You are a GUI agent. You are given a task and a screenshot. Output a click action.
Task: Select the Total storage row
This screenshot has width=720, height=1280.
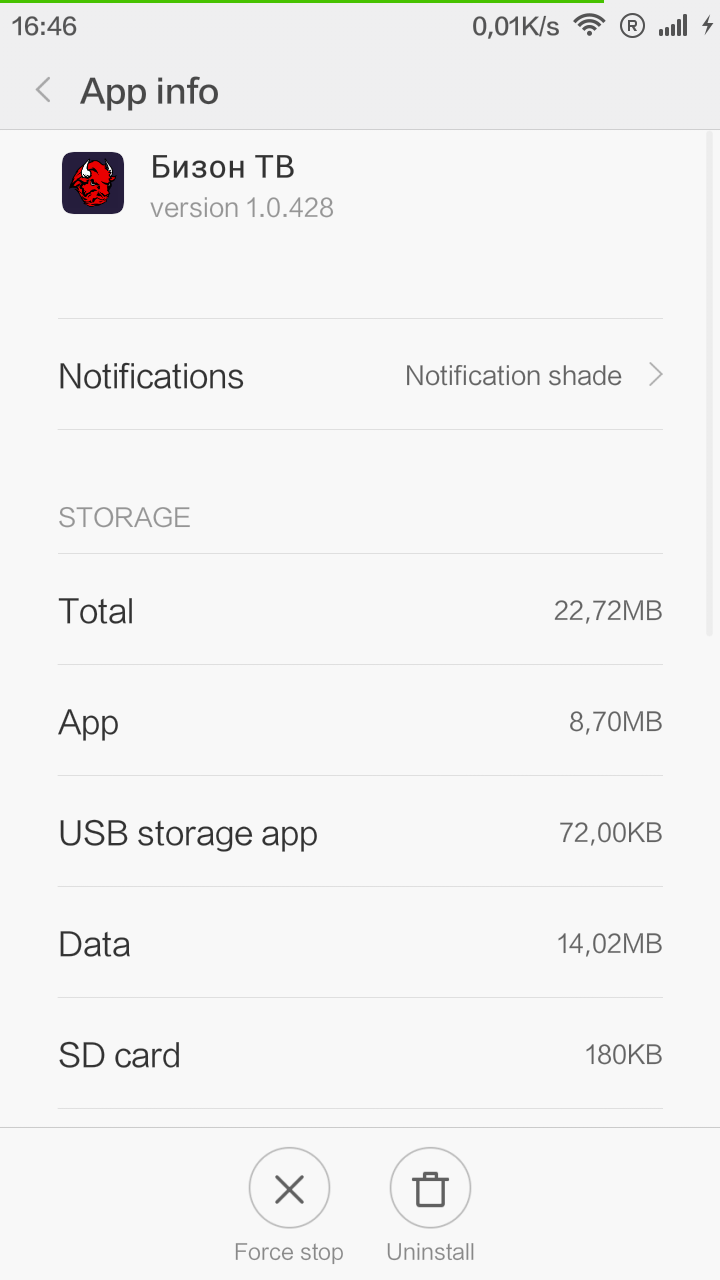click(360, 611)
